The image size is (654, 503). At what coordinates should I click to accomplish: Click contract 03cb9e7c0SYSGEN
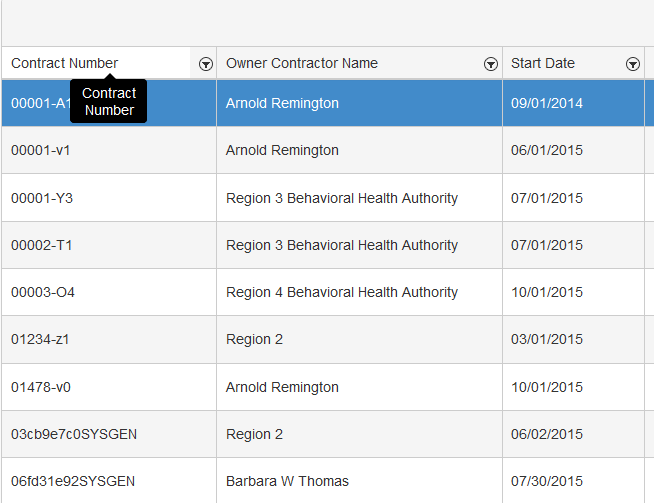pos(74,434)
